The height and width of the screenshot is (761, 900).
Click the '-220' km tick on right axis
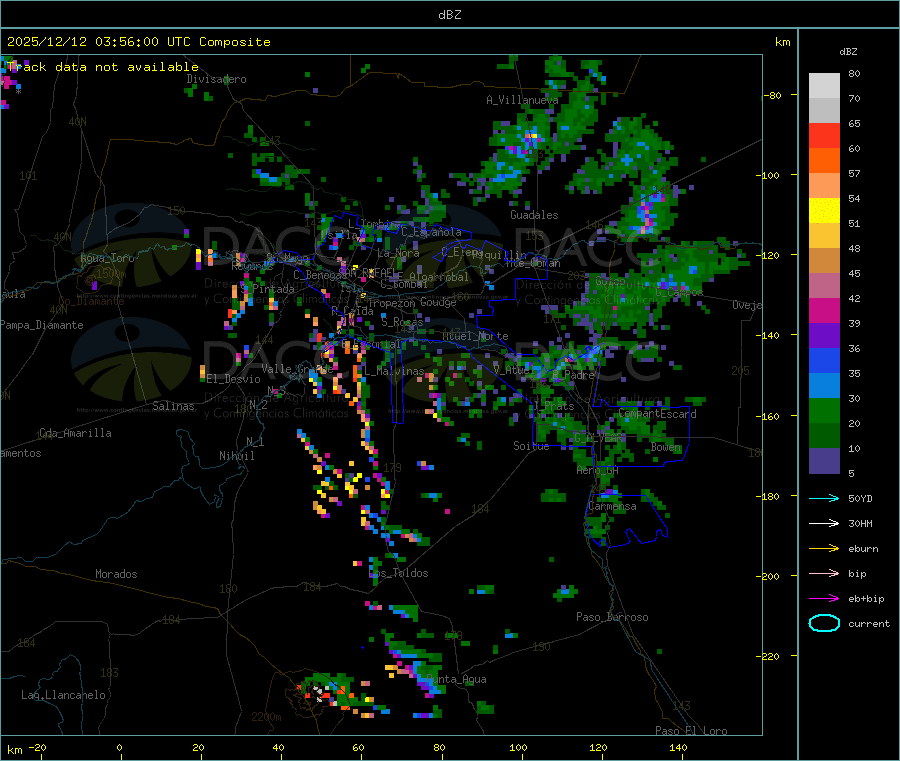click(x=768, y=656)
